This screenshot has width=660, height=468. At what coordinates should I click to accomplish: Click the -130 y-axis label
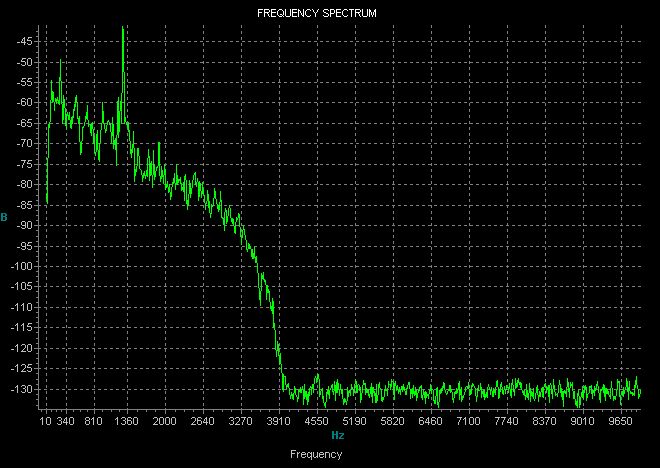20,389
